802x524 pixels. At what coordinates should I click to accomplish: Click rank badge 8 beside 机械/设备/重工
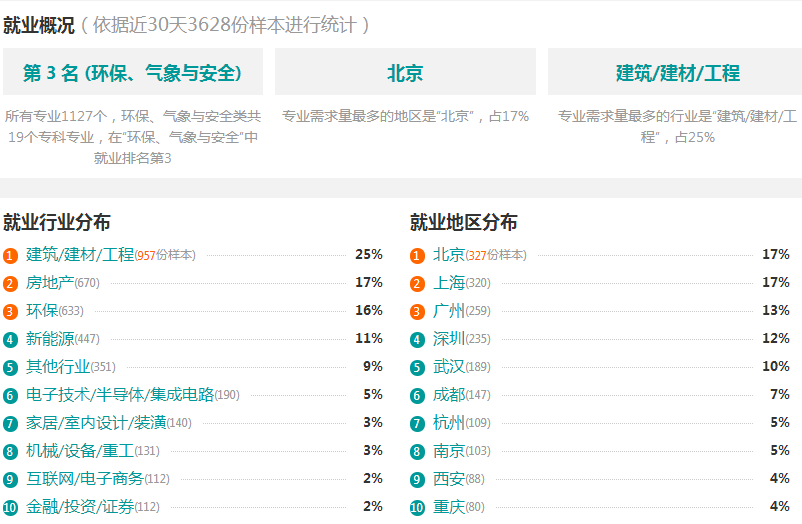pos(10,452)
